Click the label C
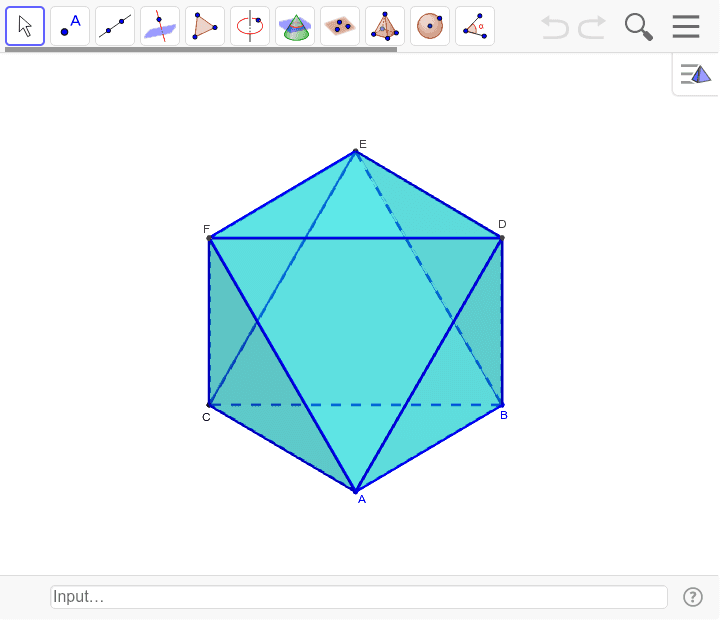The height and width of the screenshot is (620, 720). click(206, 417)
